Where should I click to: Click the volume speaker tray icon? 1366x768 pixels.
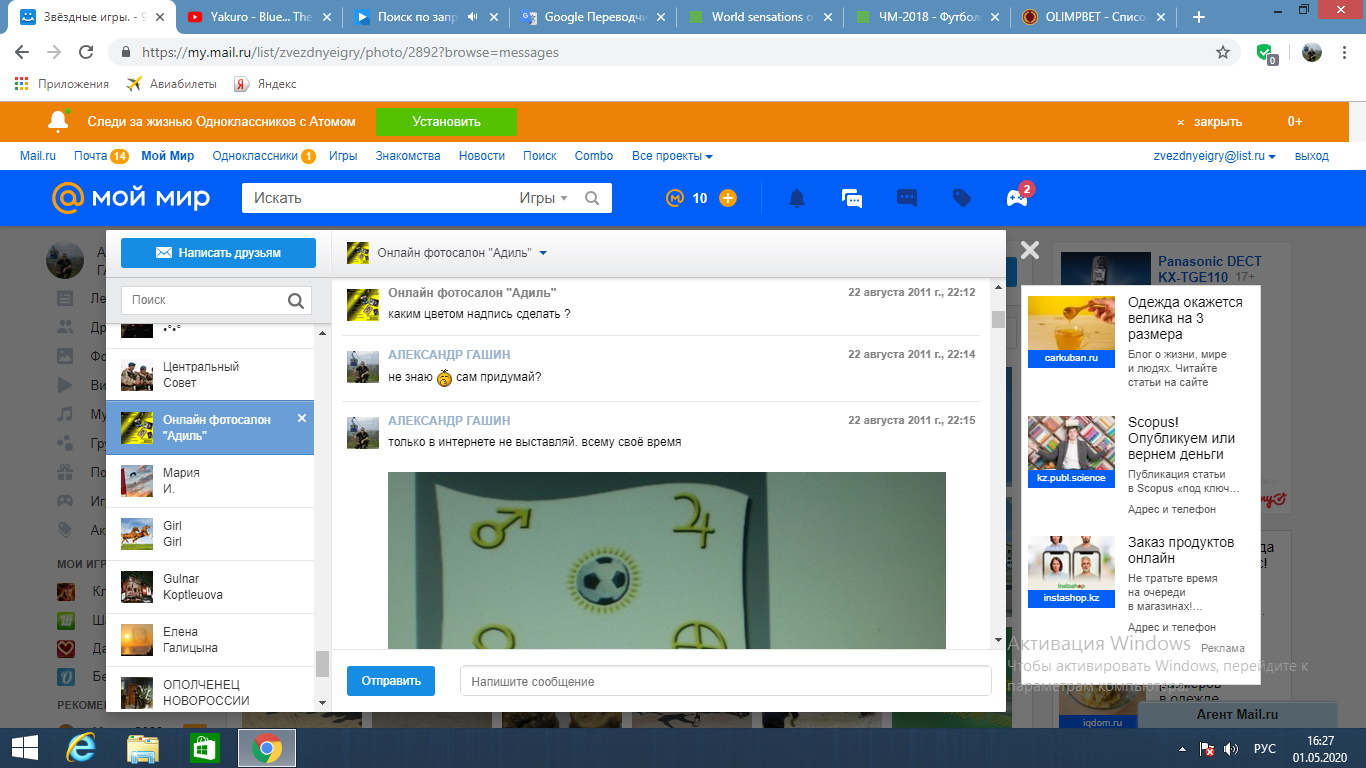[x=1231, y=749]
